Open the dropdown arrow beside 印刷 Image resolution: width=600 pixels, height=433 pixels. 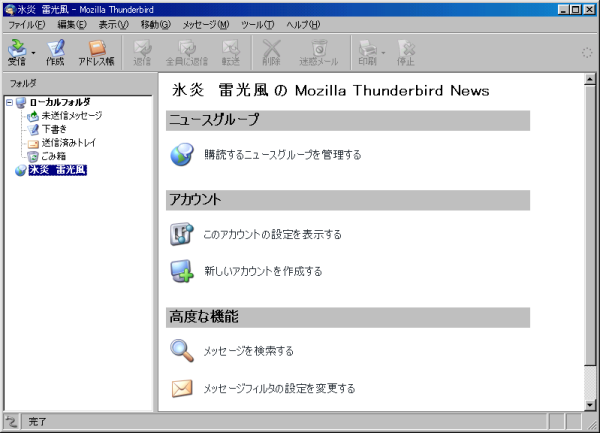383,52
